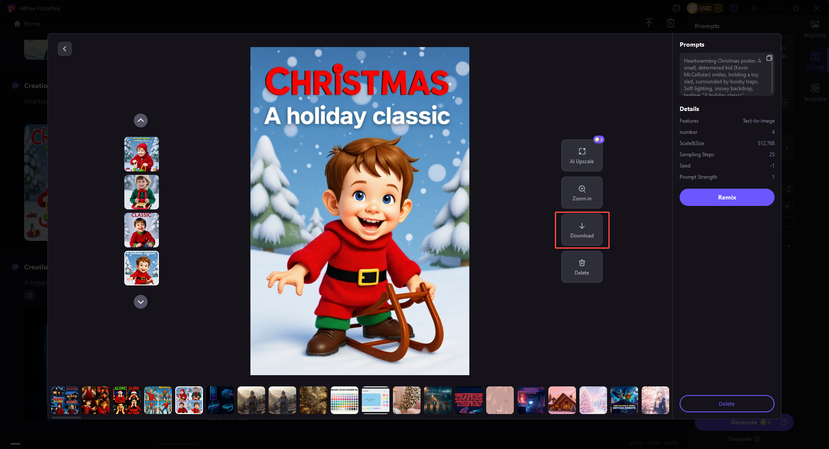Click the down chevron below the variation thumbnails
Screen dimensions: 829x449
141,301
